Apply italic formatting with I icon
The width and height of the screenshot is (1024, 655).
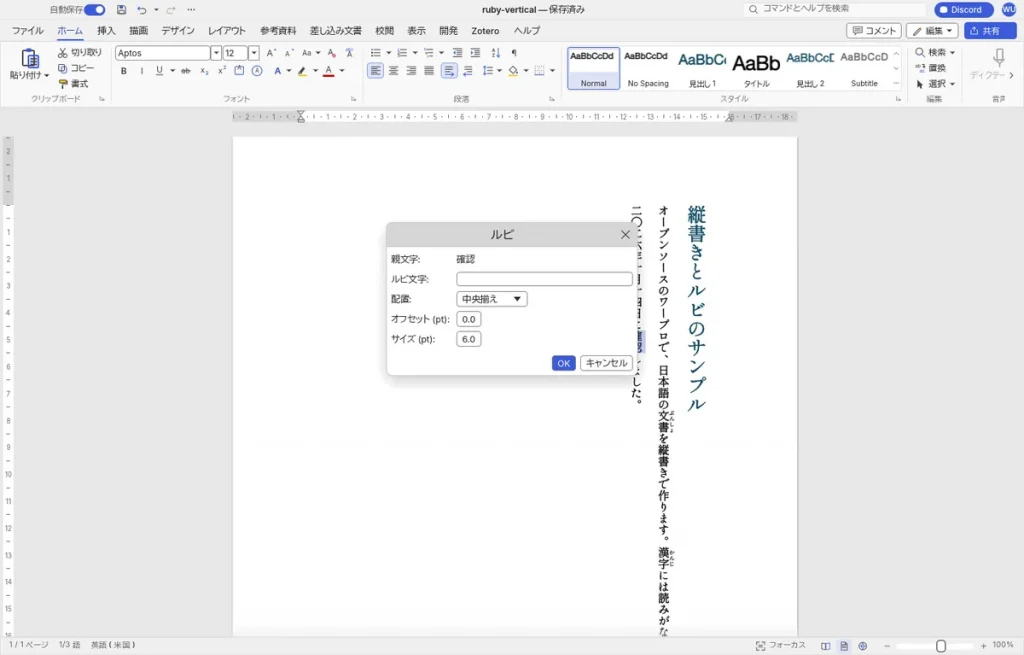click(142, 71)
